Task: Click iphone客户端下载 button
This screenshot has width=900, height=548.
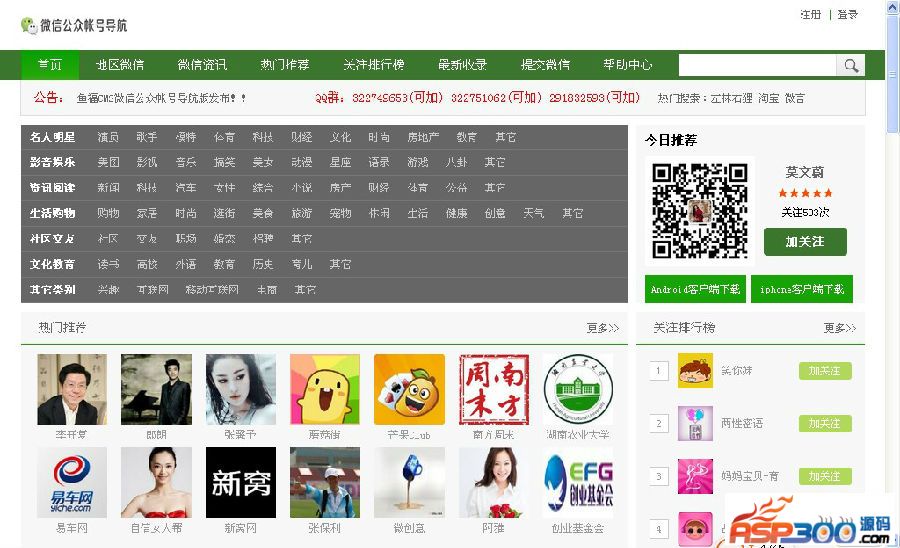Action: (802, 289)
